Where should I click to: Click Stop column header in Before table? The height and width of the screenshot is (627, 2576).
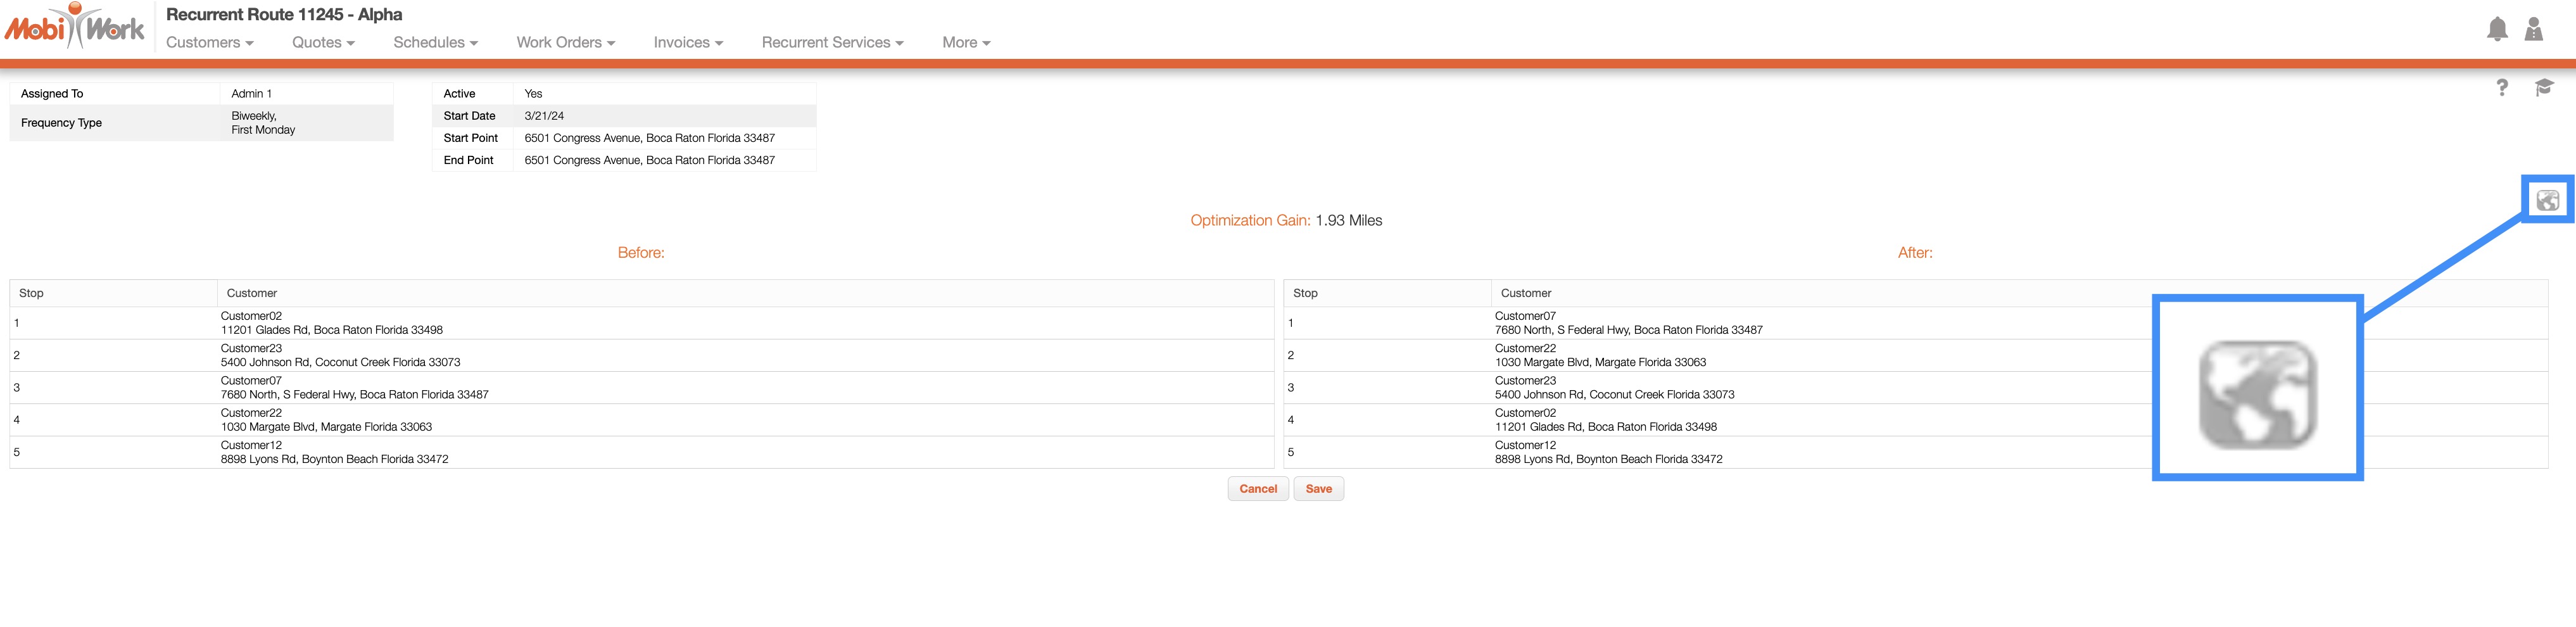31,293
